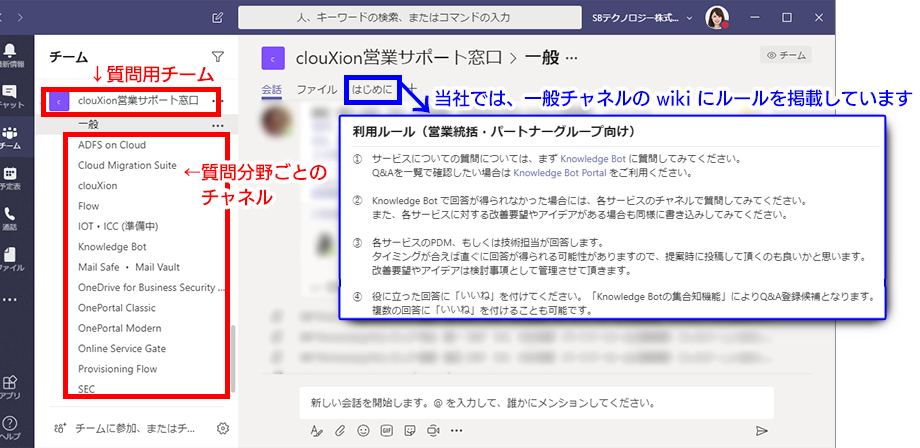Viewport: 920px width, 448px height.
Task: Open manage teams settings gear
Action: click(222, 429)
